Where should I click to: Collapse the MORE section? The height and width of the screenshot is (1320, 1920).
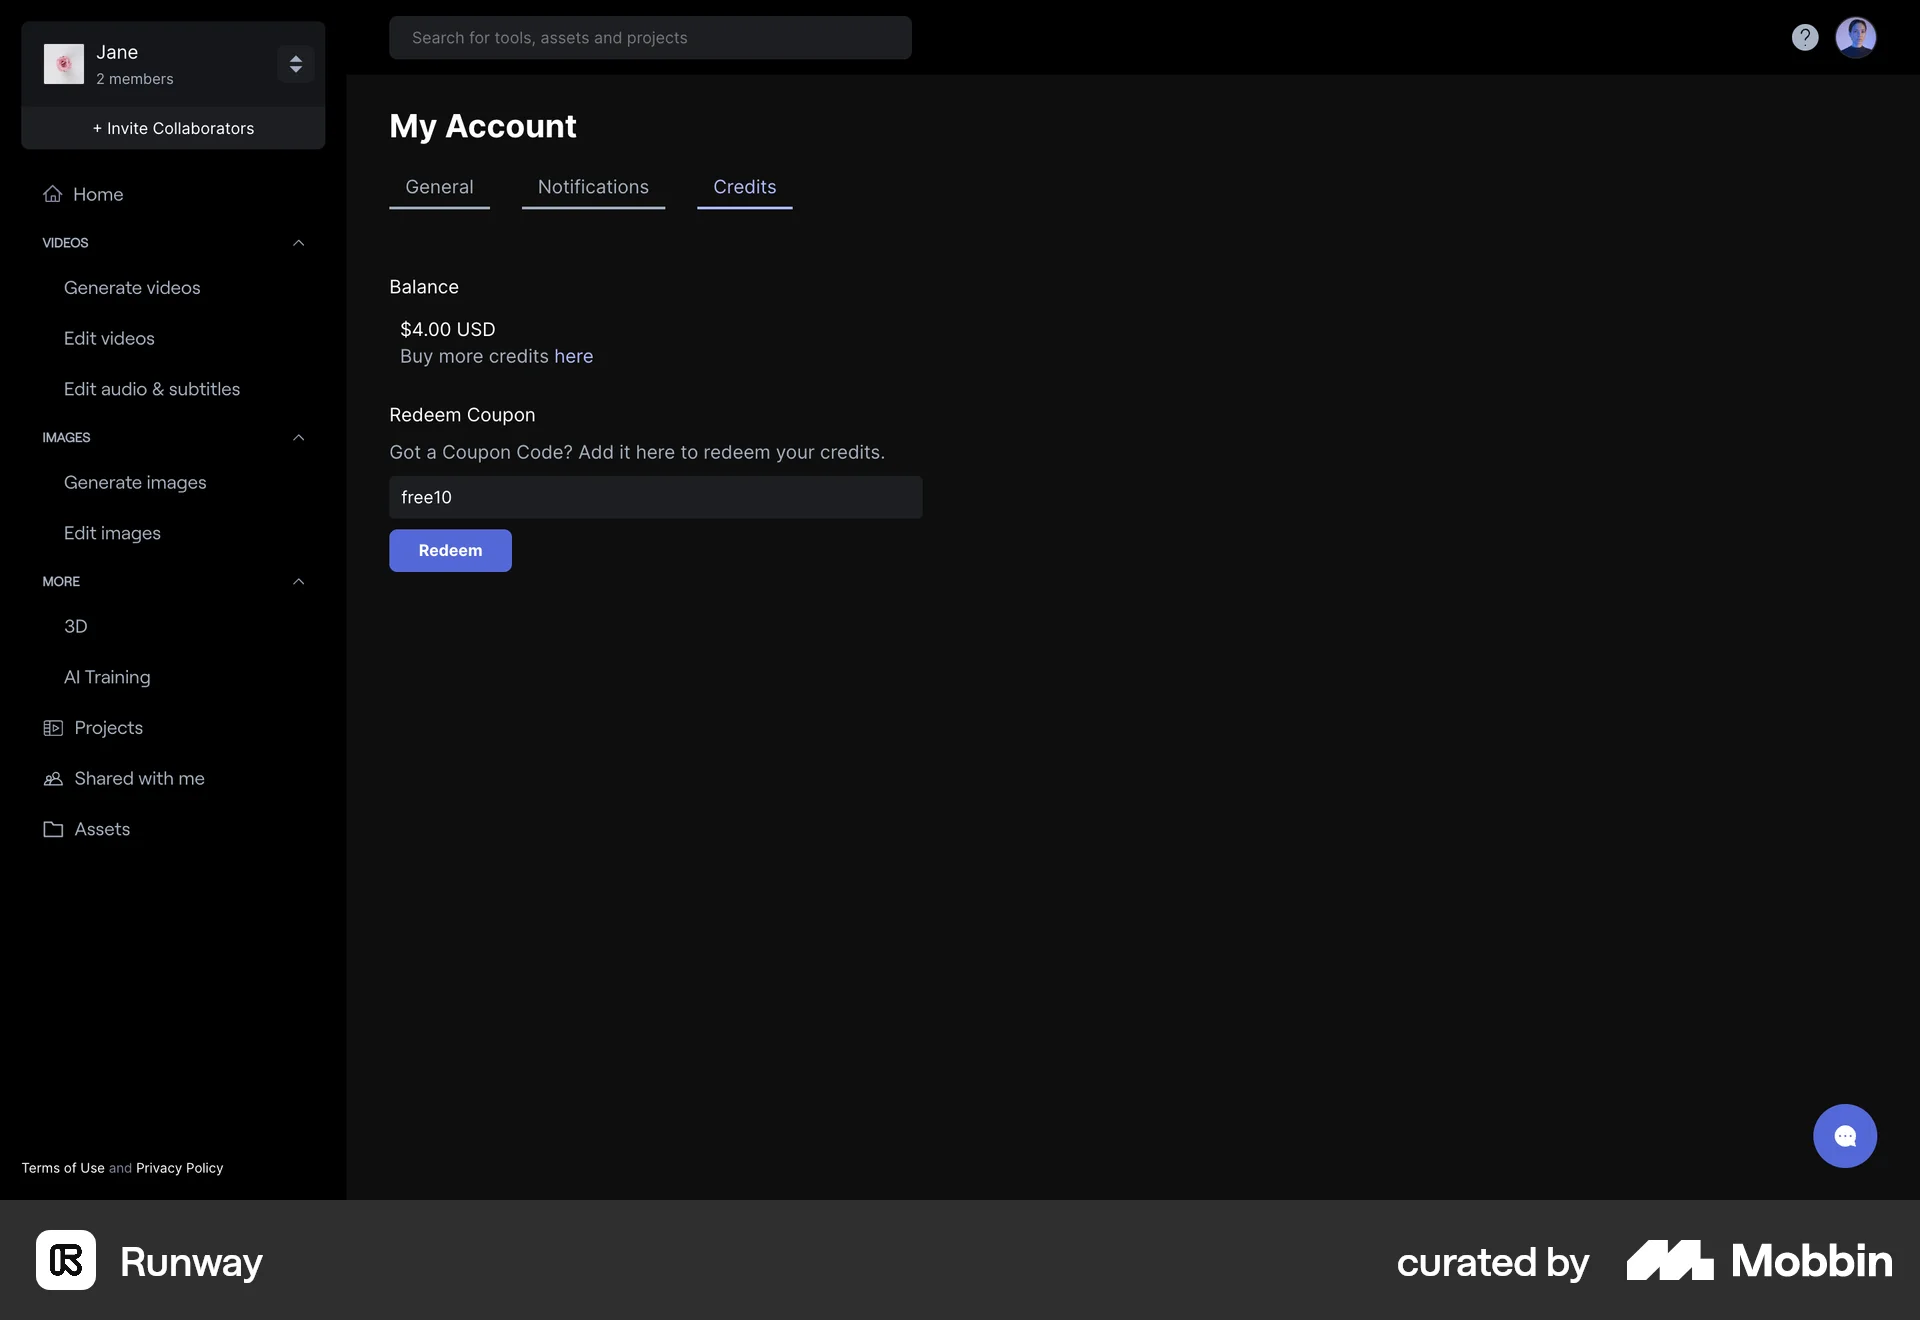pyautogui.click(x=298, y=582)
